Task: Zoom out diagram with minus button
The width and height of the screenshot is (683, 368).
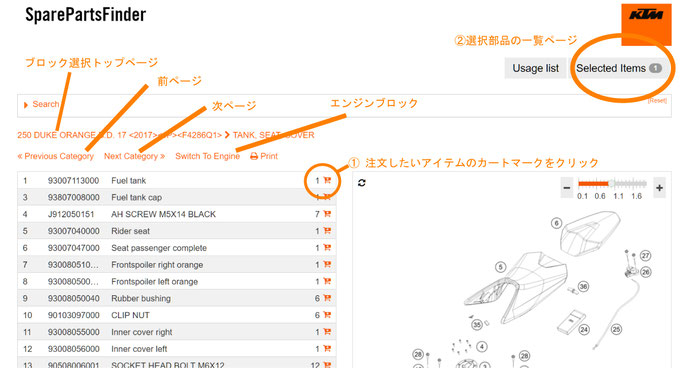Action: [x=567, y=188]
